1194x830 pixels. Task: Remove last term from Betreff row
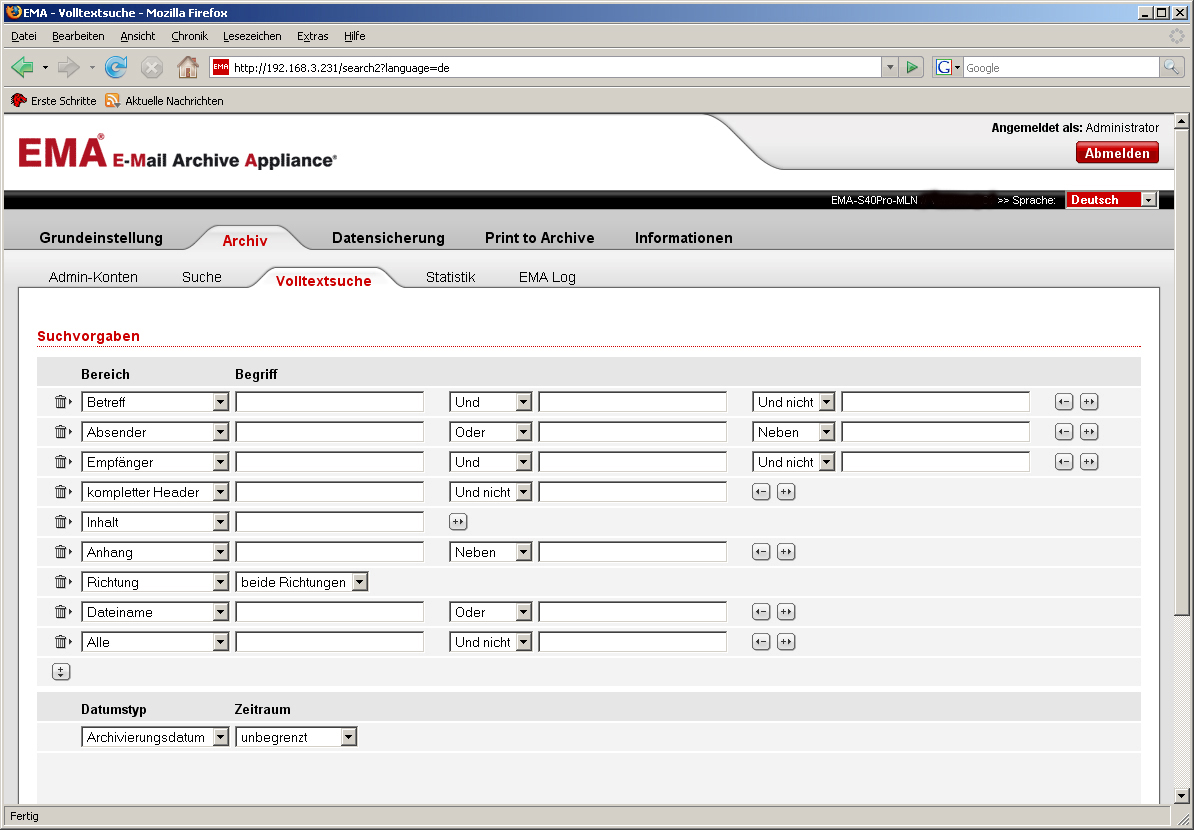pyautogui.click(x=1064, y=402)
